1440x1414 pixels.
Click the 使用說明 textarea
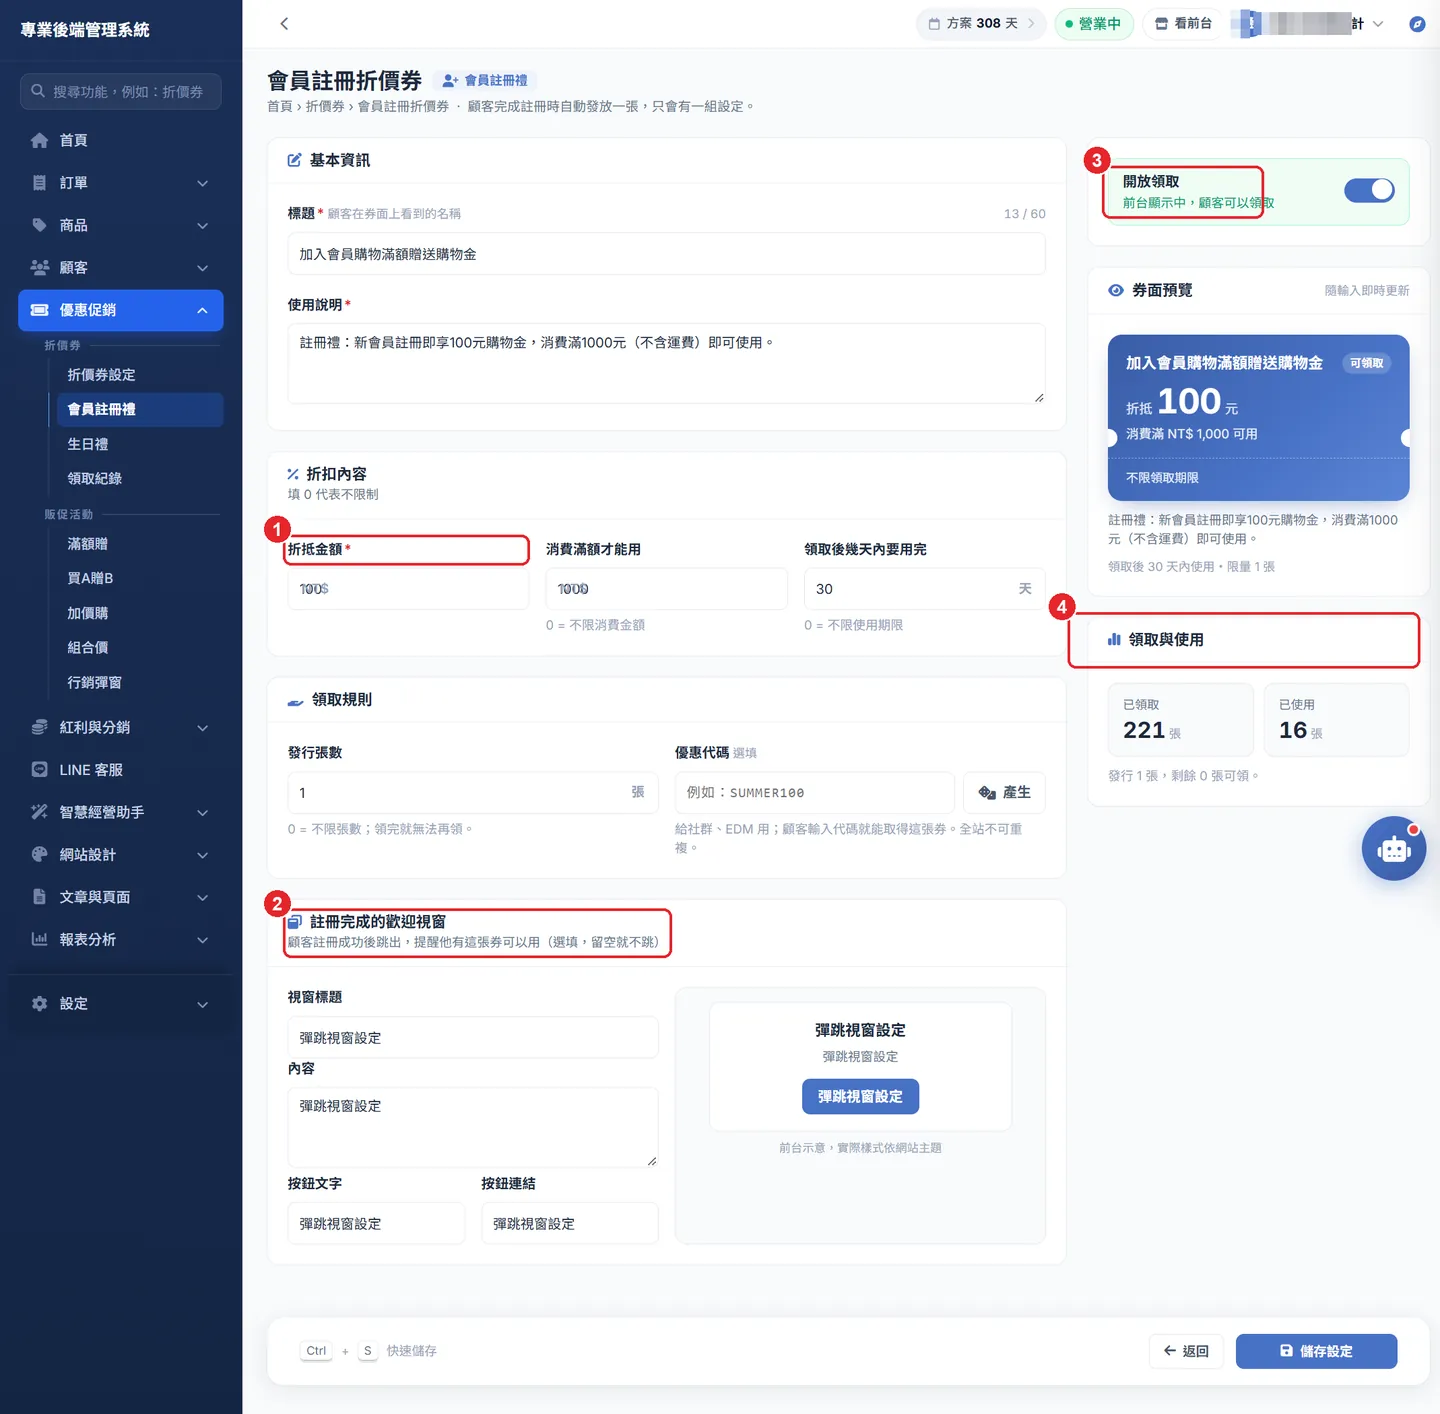tap(666, 363)
